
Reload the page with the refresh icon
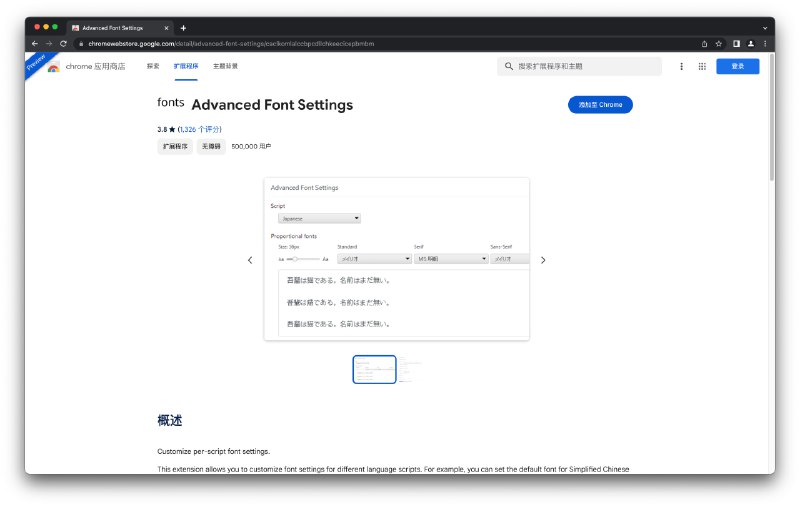tap(64, 44)
